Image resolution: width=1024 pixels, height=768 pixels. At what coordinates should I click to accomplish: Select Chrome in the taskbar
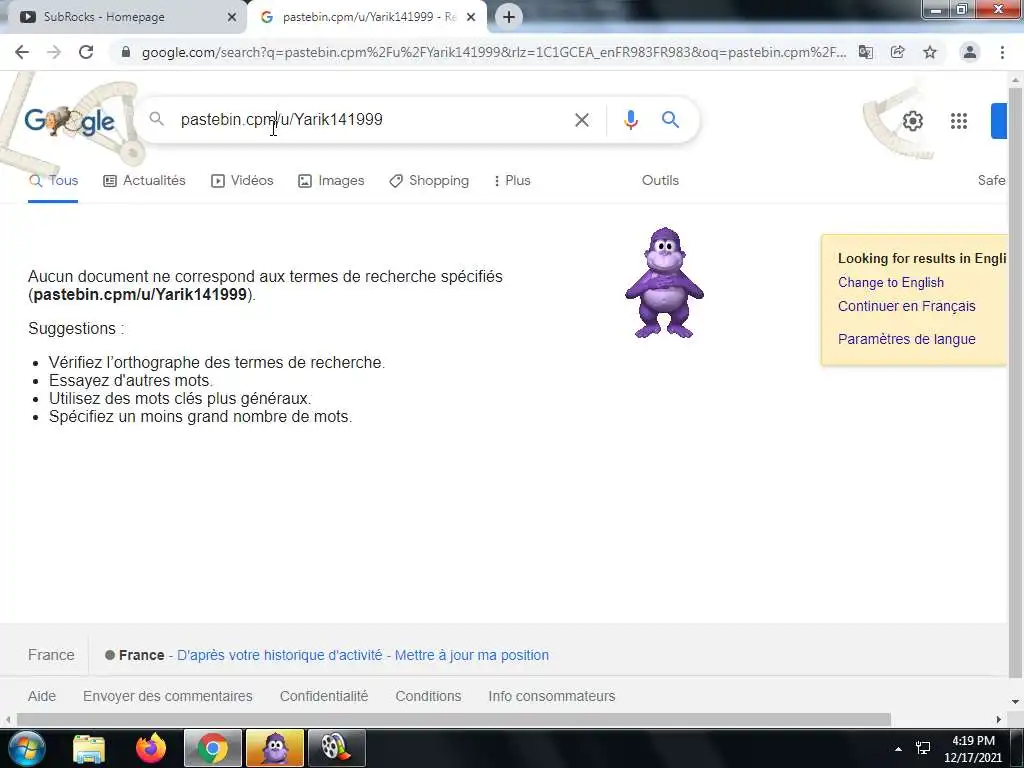tap(213, 748)
